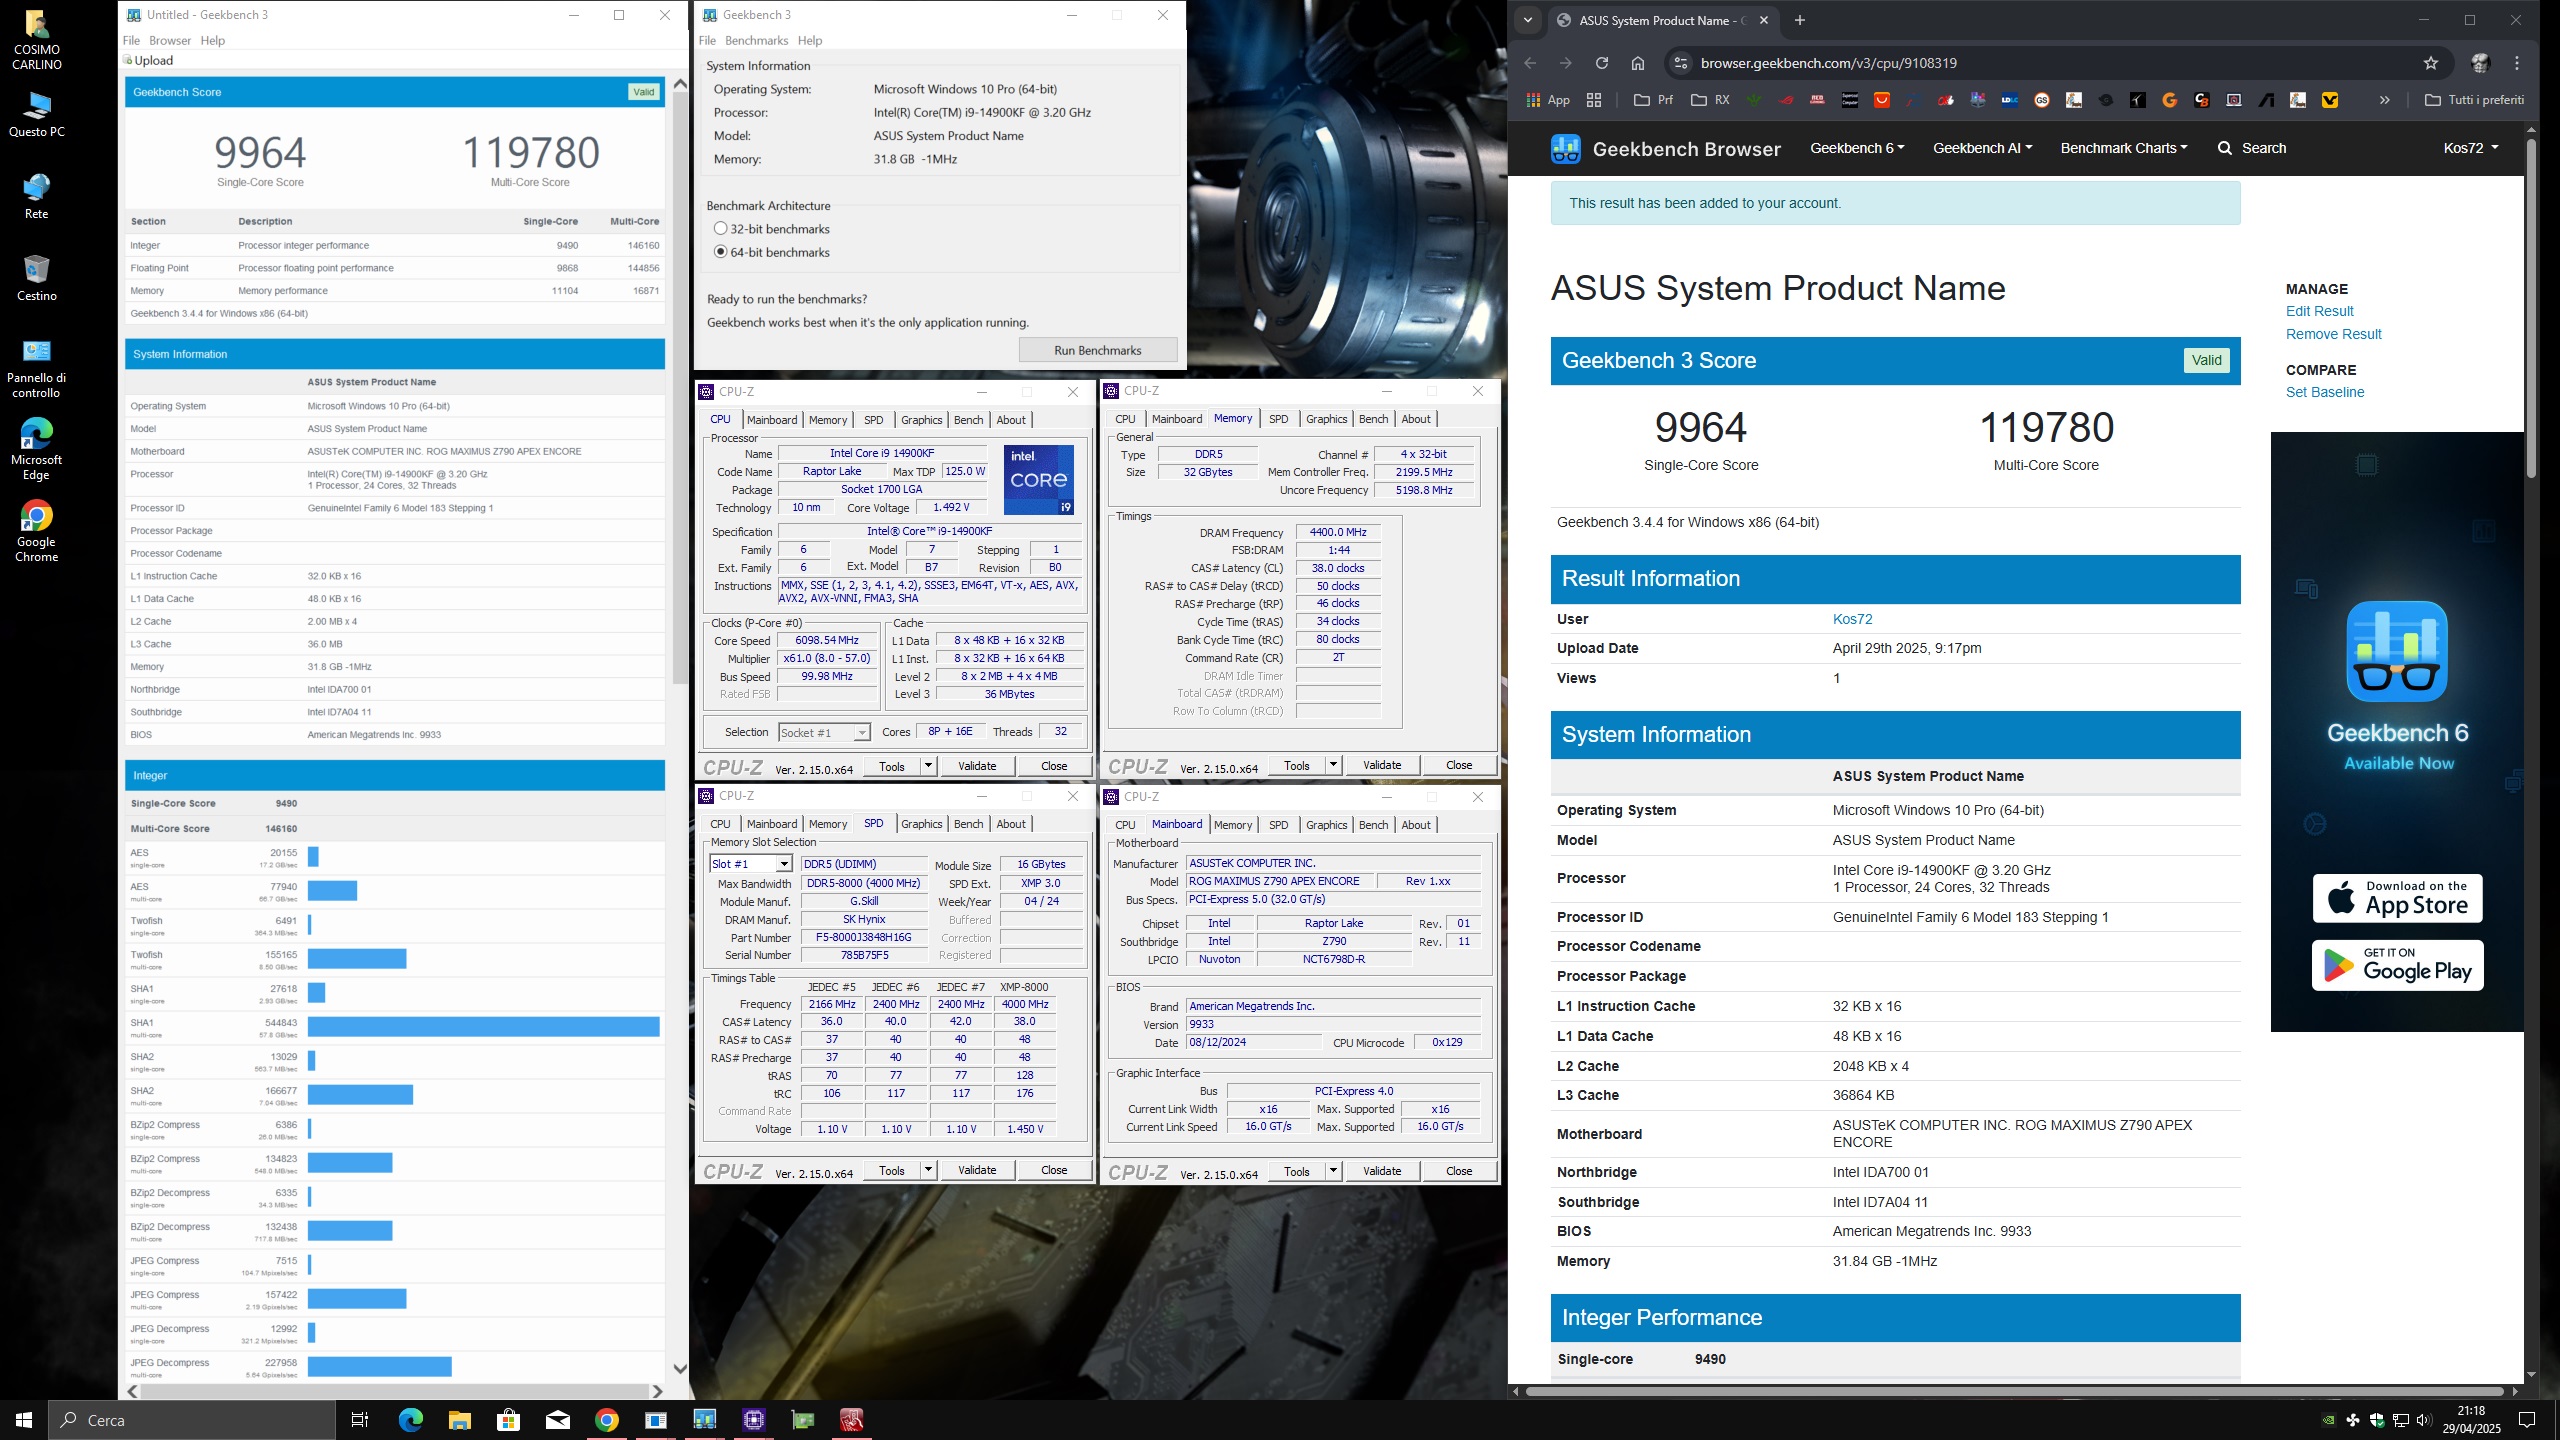The height and width of the screenshot is (1440, 2560).
Task: Select the 32-bit benchmarks radio button
Action: pos(720,228)
